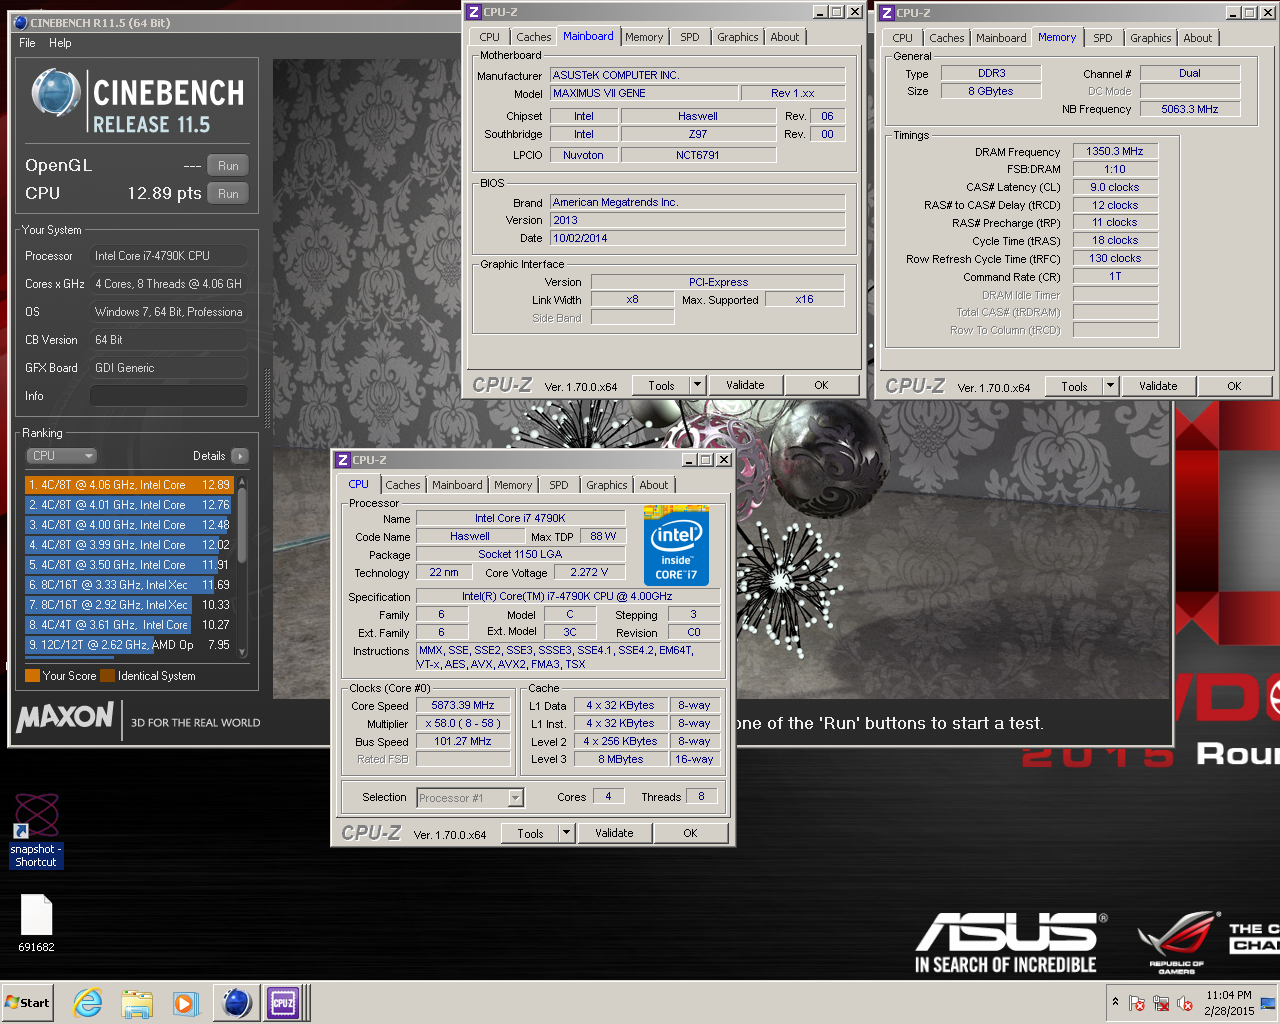
Task: Open the Details arrow in Ranking panel
Action: tap(240, 456)
